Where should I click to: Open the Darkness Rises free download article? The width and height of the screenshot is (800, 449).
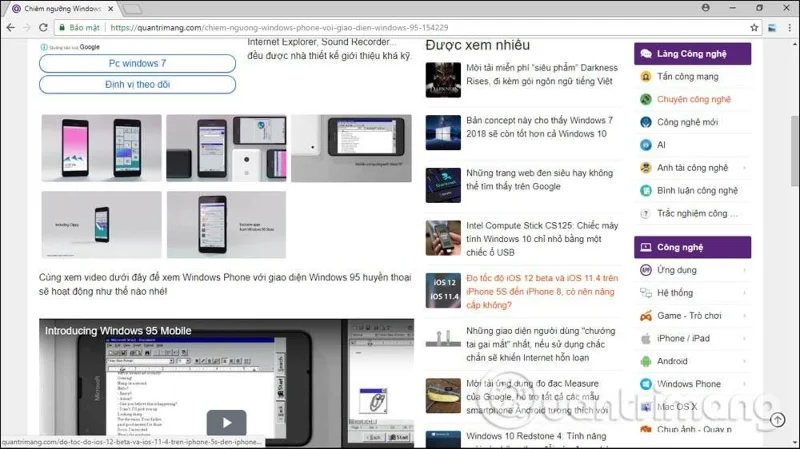coord(541,74)
